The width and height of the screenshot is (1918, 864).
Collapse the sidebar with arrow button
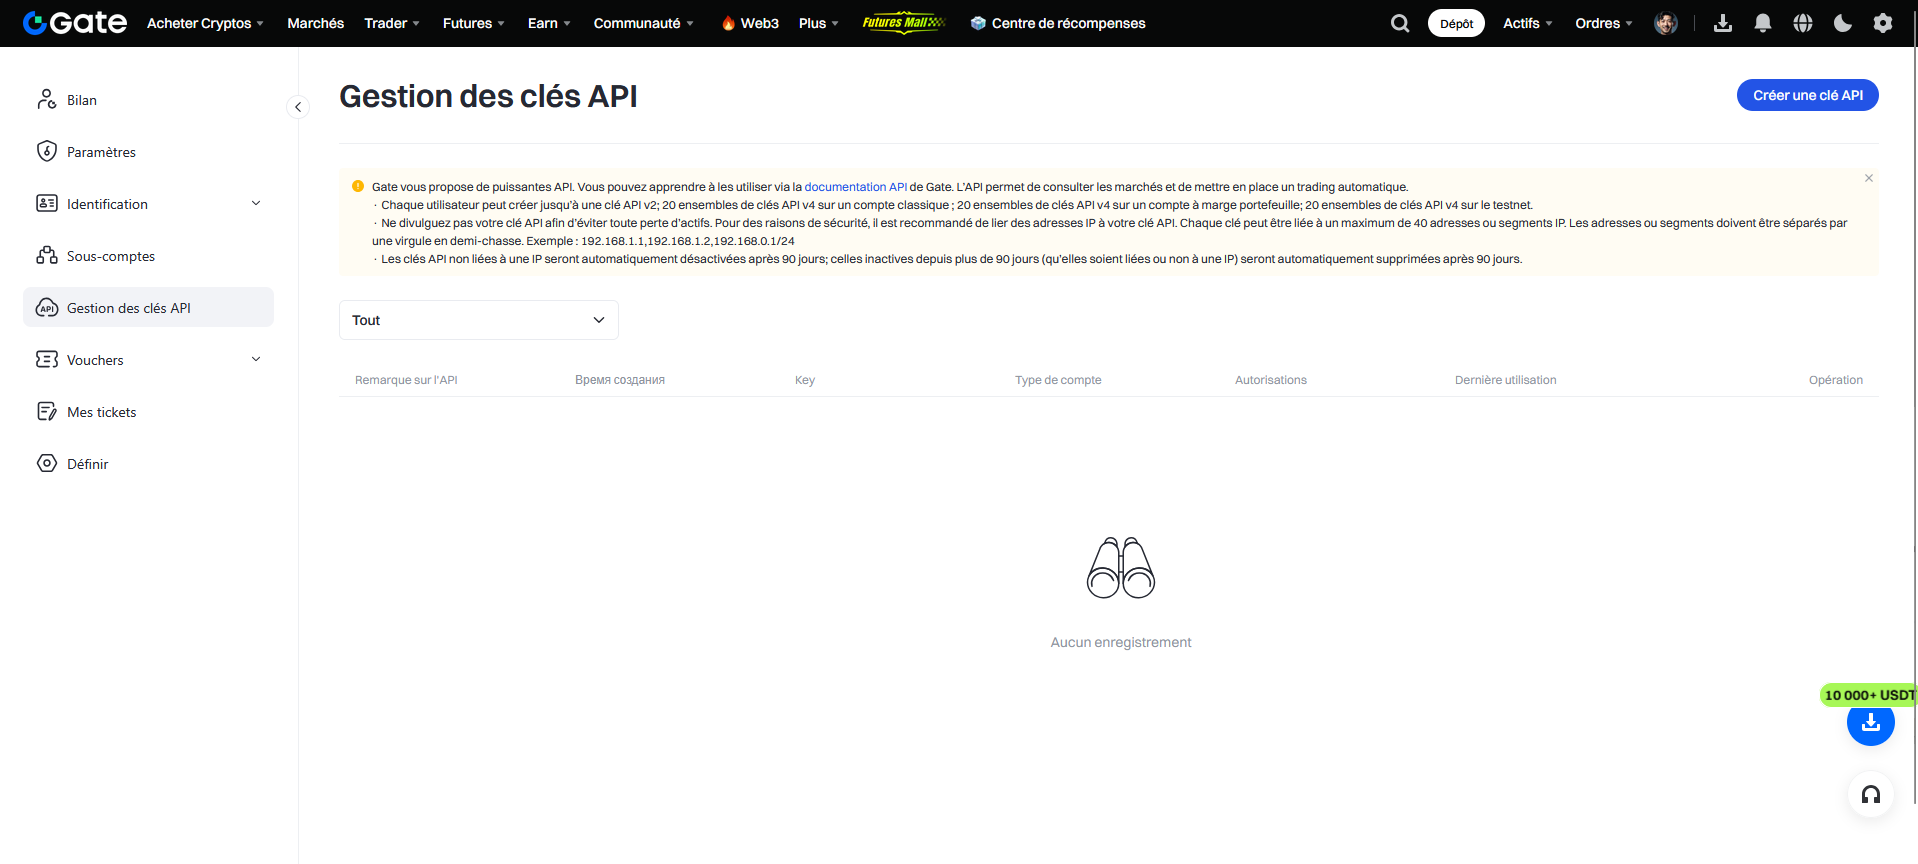pyautogui.click(x=298, y=107)
